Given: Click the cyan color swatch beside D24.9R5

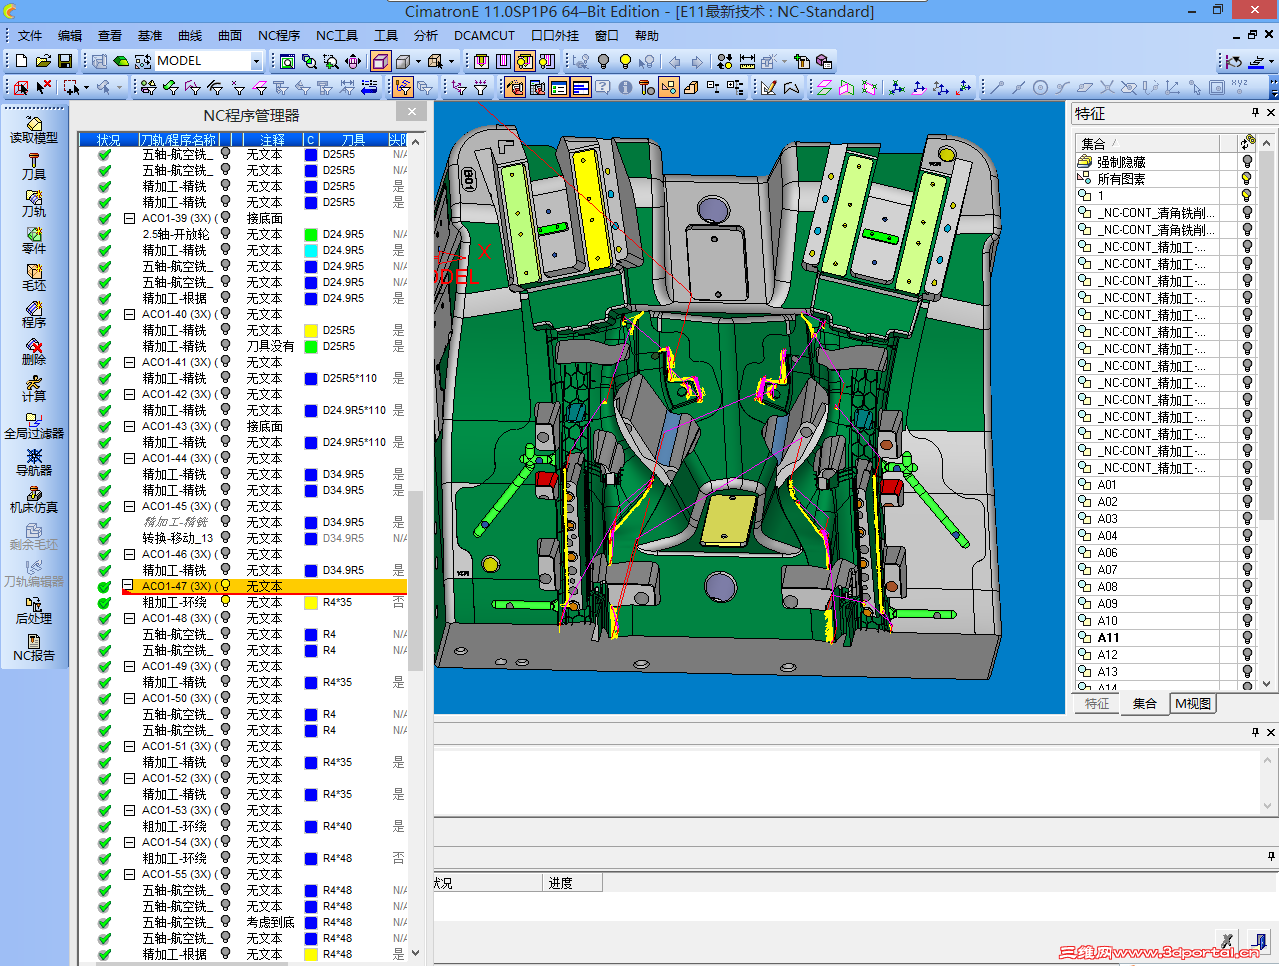Looking at the screenshot, I should pos(311,250).
